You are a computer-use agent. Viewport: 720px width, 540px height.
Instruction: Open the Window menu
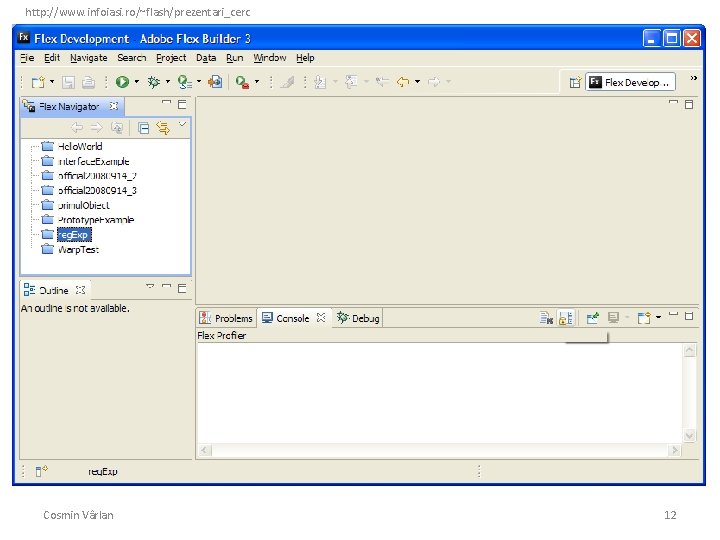click(x=270, y=58)
